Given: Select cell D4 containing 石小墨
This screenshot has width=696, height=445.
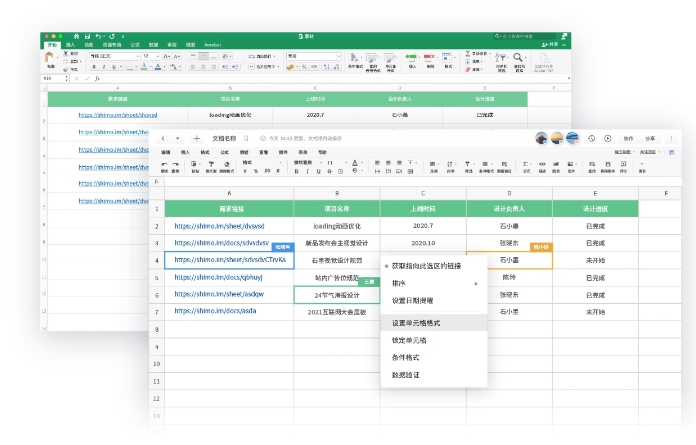Looking at the screenshot, I should (508, 260).
